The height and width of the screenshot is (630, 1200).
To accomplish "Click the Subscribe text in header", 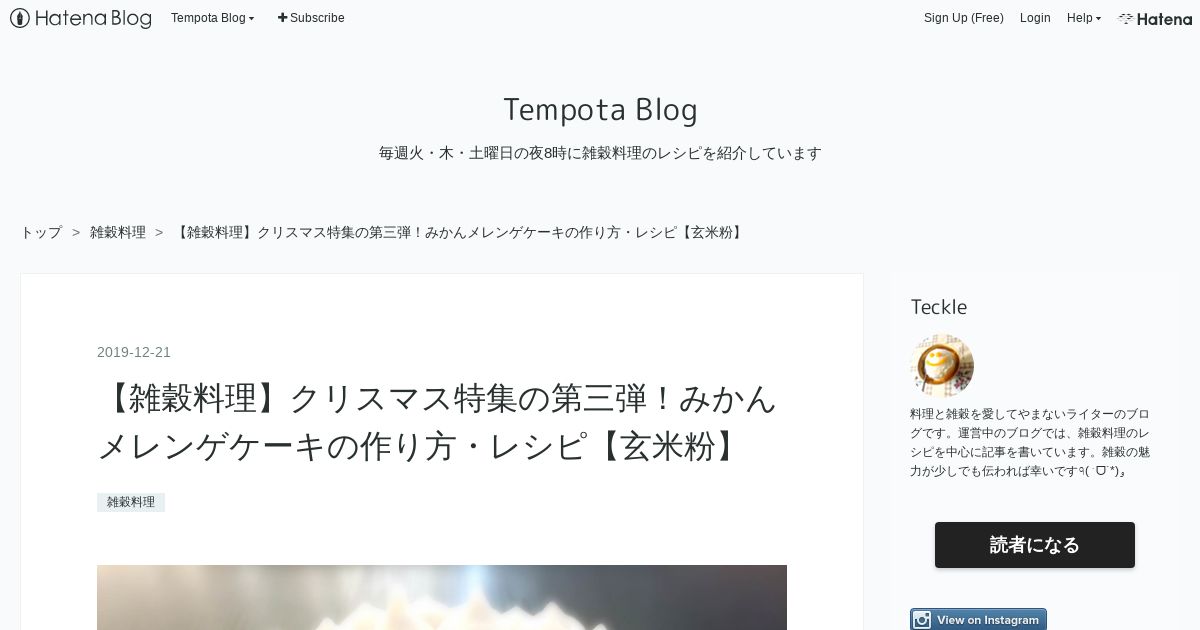I will (x=317, y=18).
